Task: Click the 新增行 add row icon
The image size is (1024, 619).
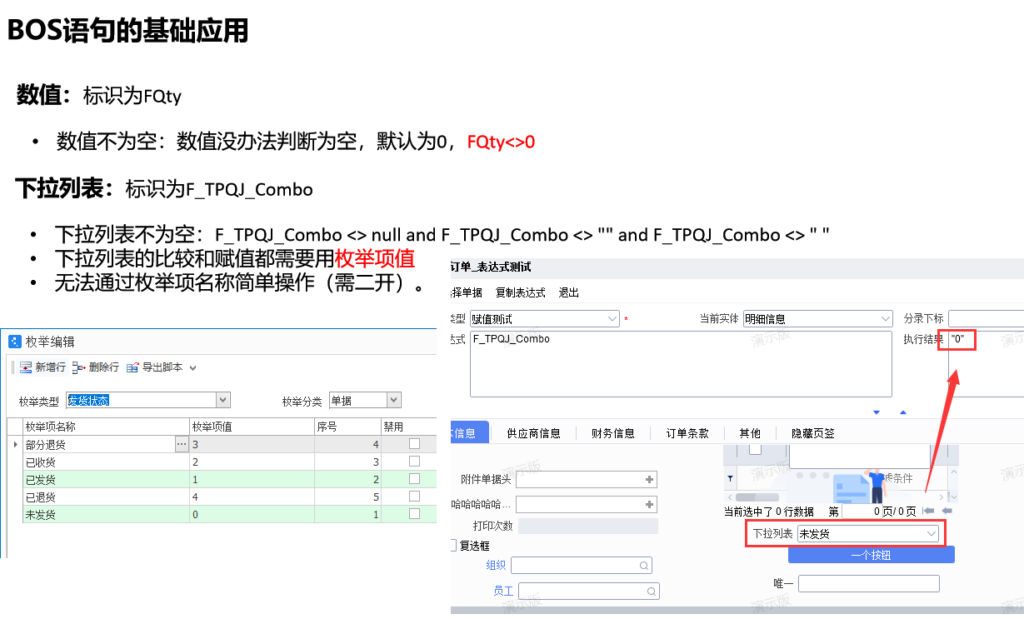Action: click(x=26, y=368)
